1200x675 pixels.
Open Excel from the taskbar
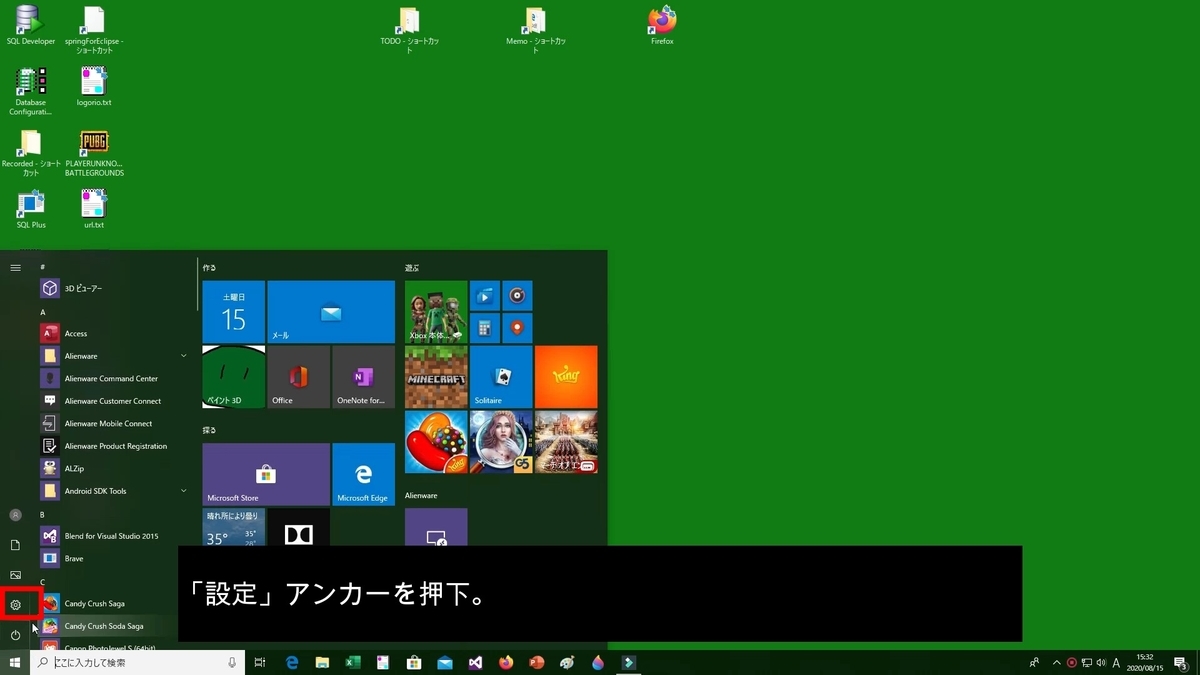click(352, 662)
